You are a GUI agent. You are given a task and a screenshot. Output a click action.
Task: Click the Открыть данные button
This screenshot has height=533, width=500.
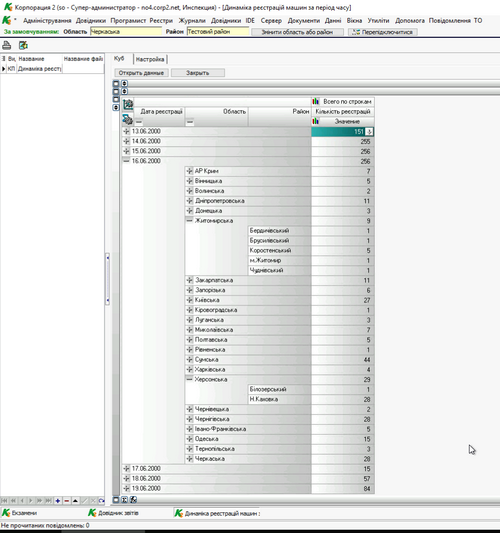(141, 73)
